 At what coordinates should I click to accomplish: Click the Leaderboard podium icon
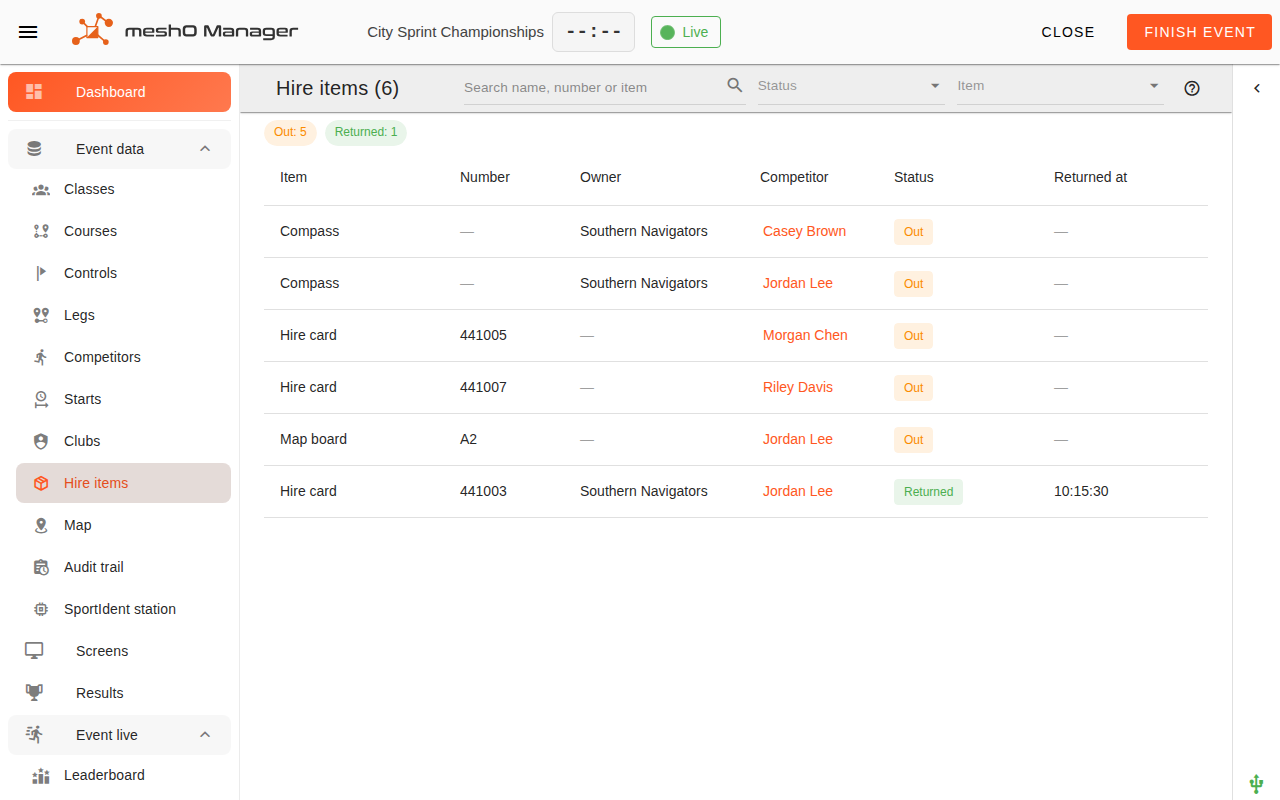(x=41, y=776)
